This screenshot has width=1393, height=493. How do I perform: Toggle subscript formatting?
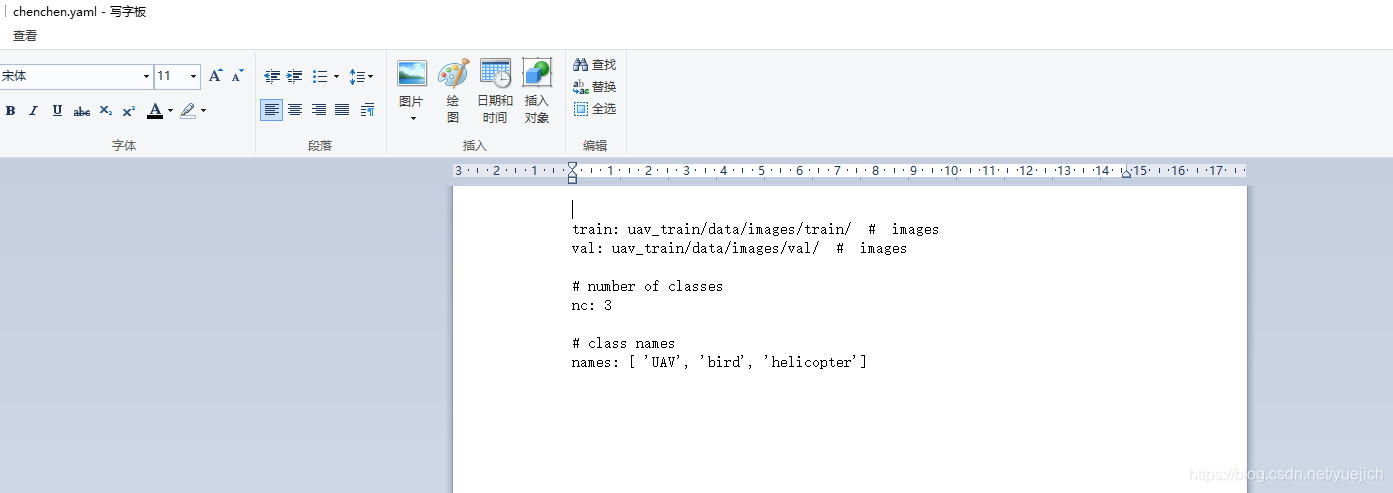(x=105, y=111)
